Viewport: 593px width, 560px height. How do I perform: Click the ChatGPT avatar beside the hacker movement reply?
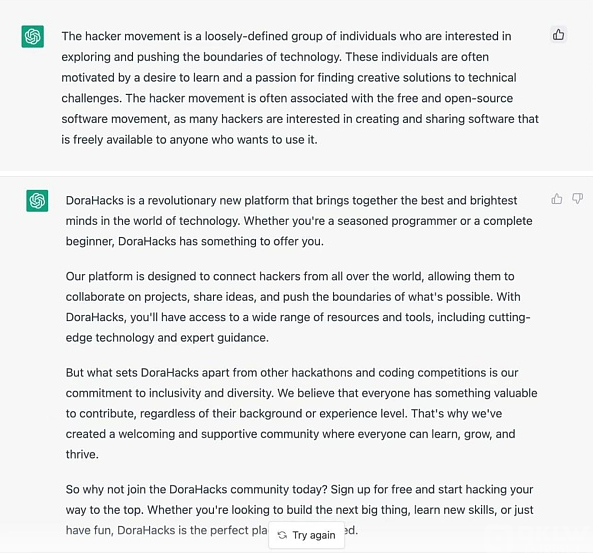coord(33,36)
